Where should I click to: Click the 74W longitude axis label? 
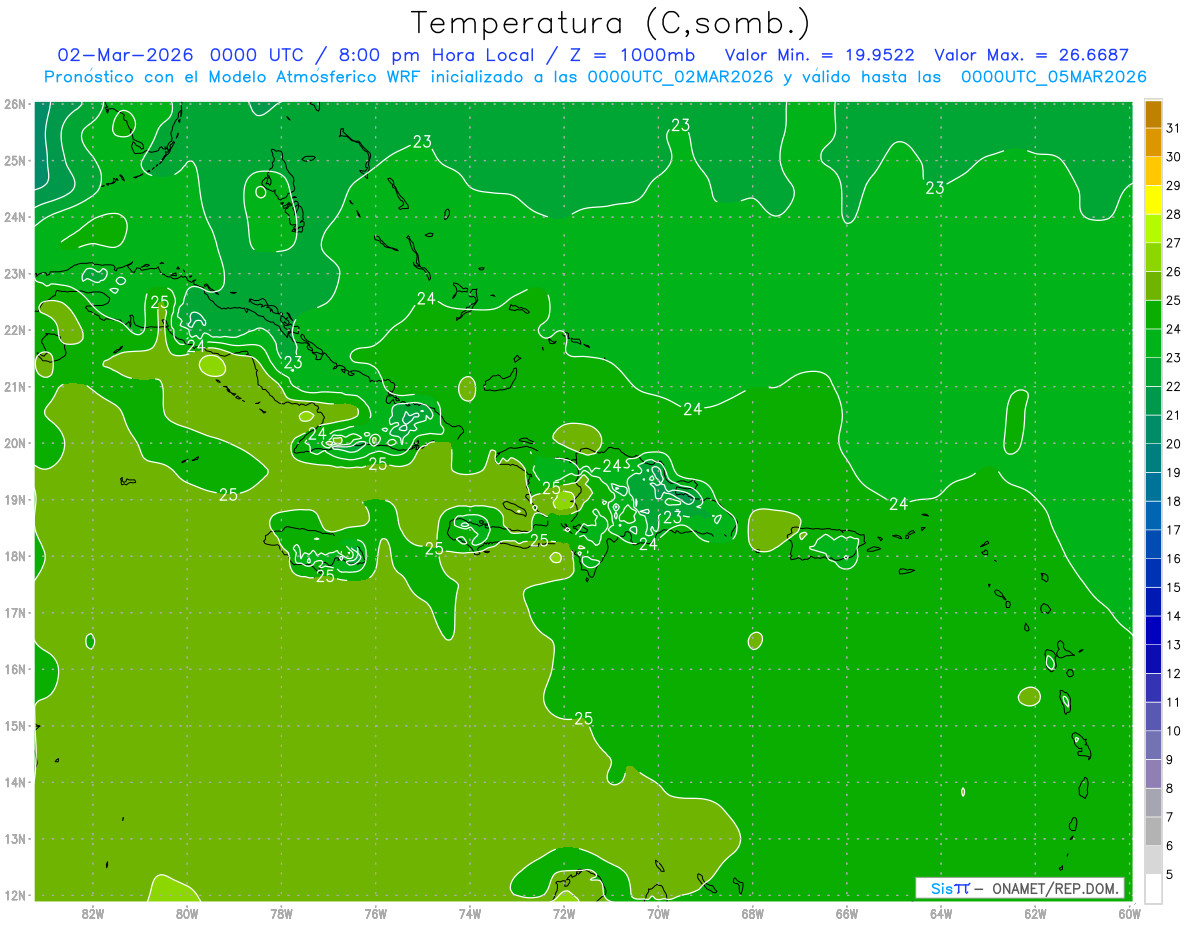(x=470, y=913)
